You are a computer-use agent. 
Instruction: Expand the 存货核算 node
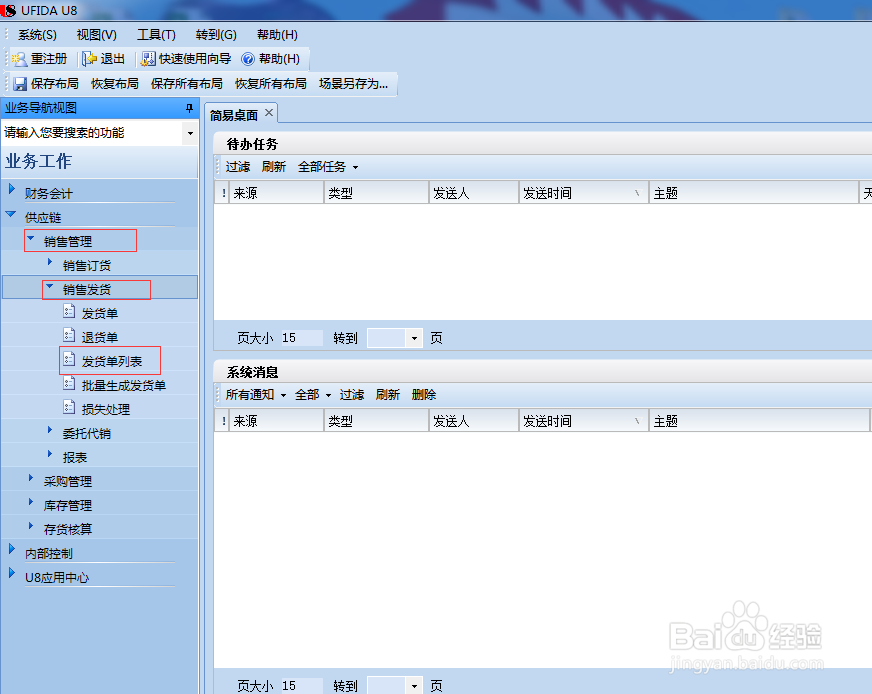pos(31,526)
